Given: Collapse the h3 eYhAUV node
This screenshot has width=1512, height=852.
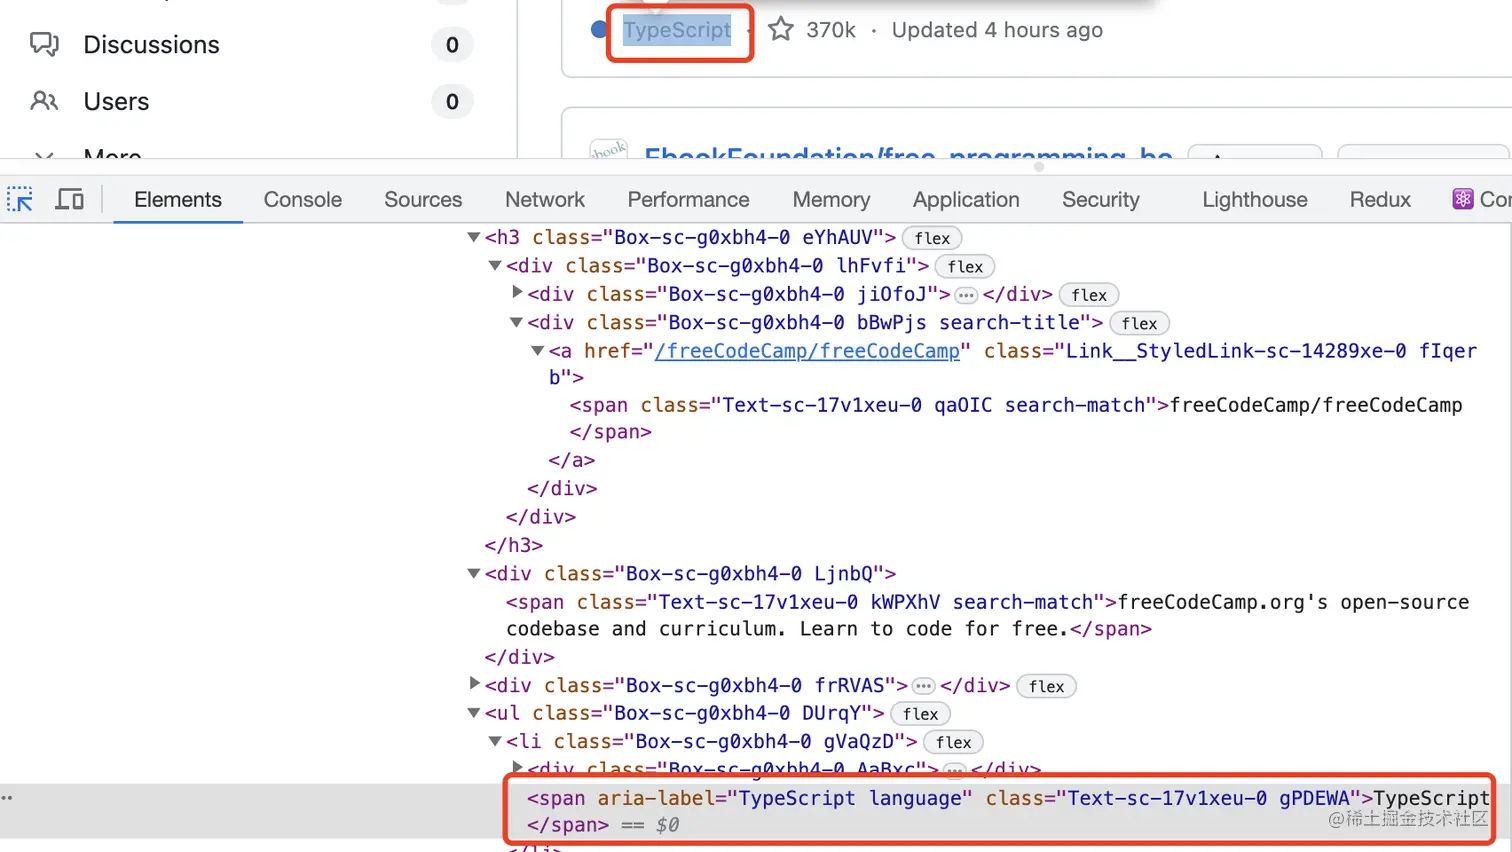Looking at the screenshot, I should (x=474, y=237).
